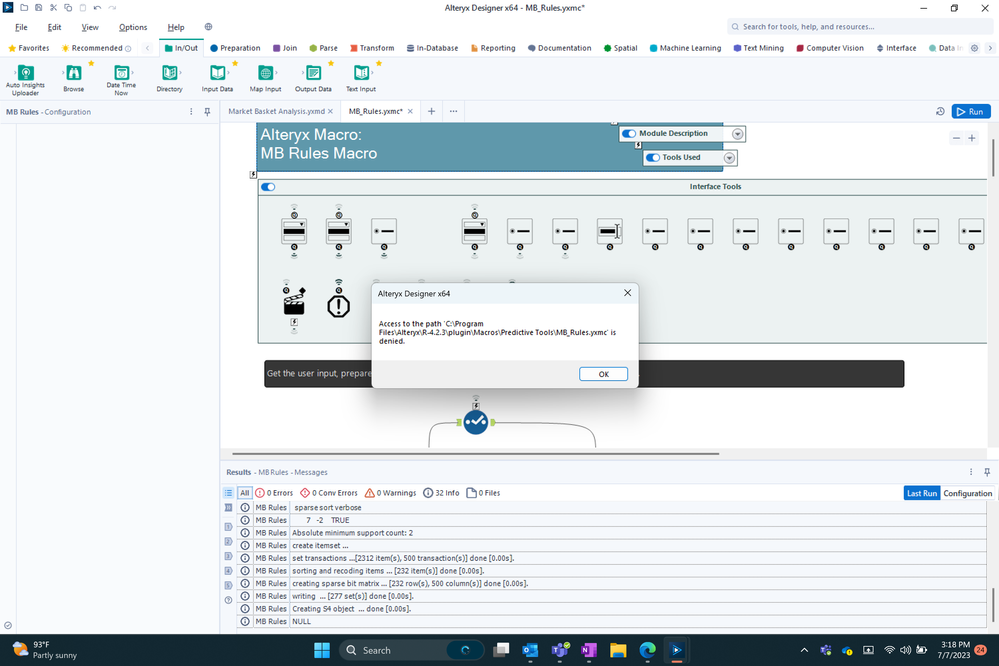Expand the Module Description dropdown arrow
Screen dimensions: 999x666
(737, 133)
